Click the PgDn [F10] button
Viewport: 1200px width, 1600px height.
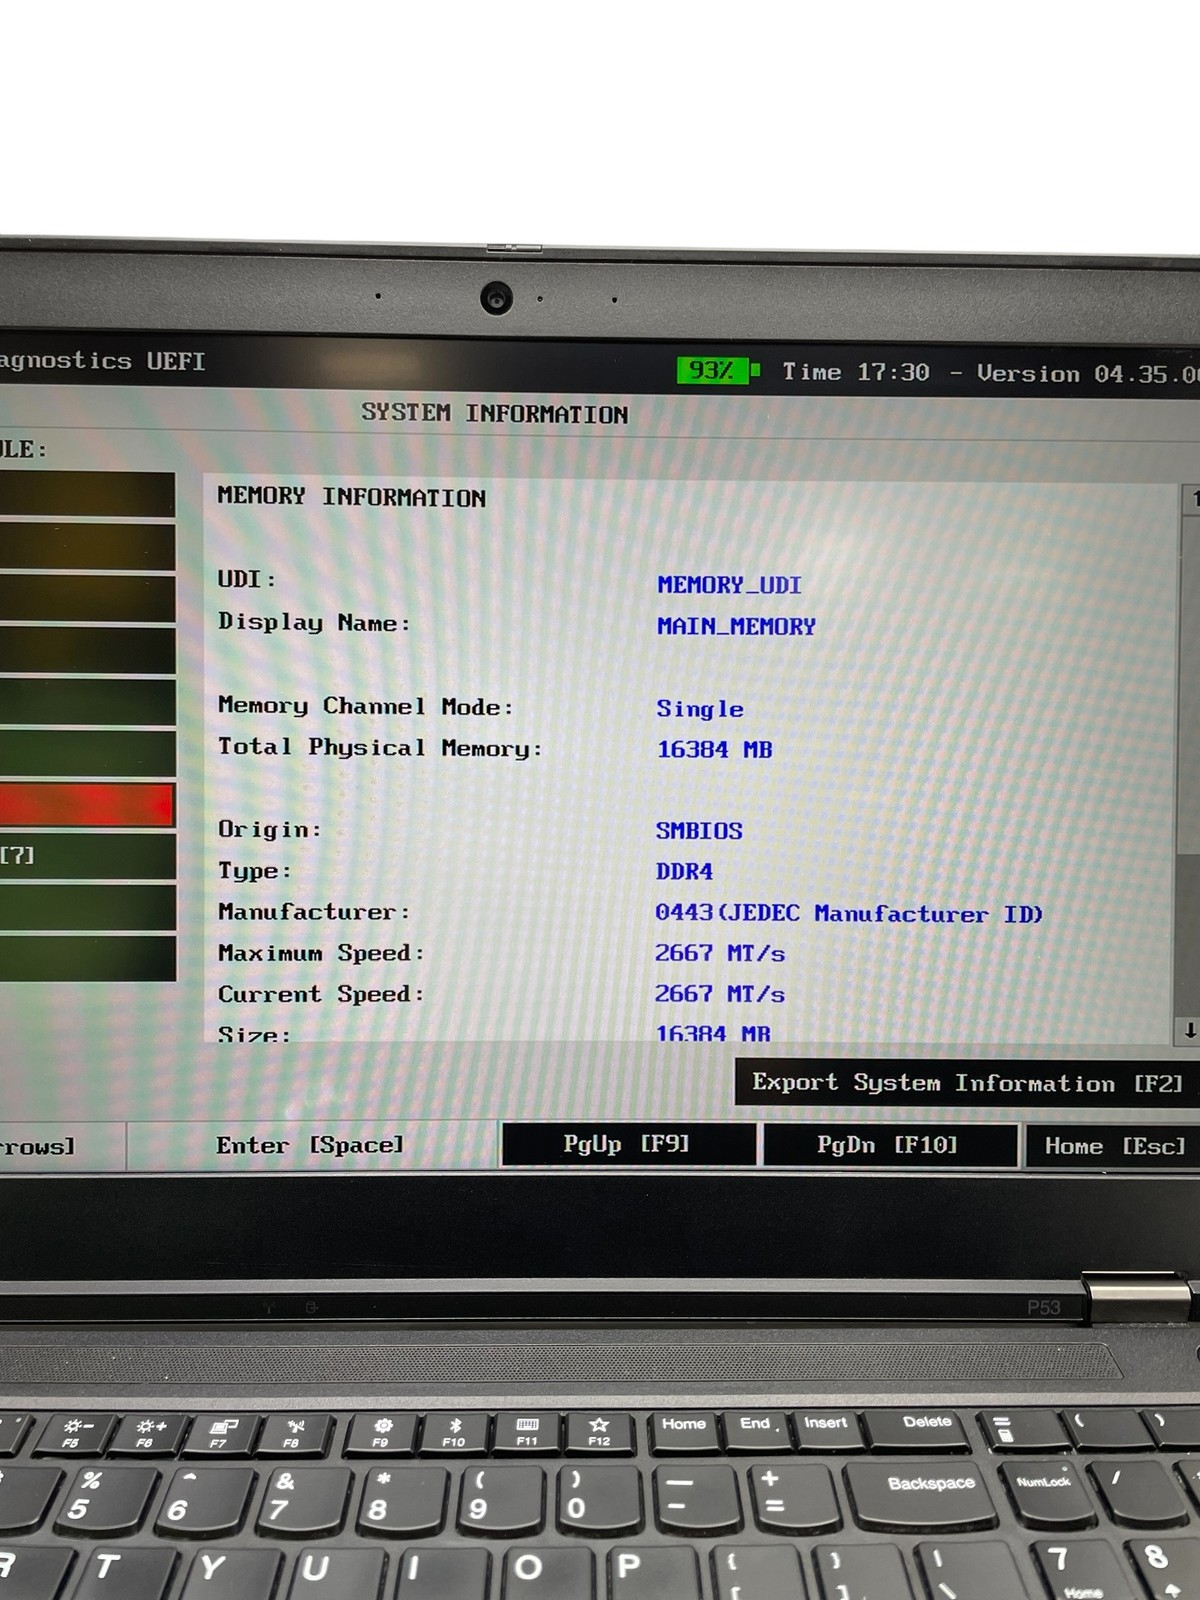889,1145
